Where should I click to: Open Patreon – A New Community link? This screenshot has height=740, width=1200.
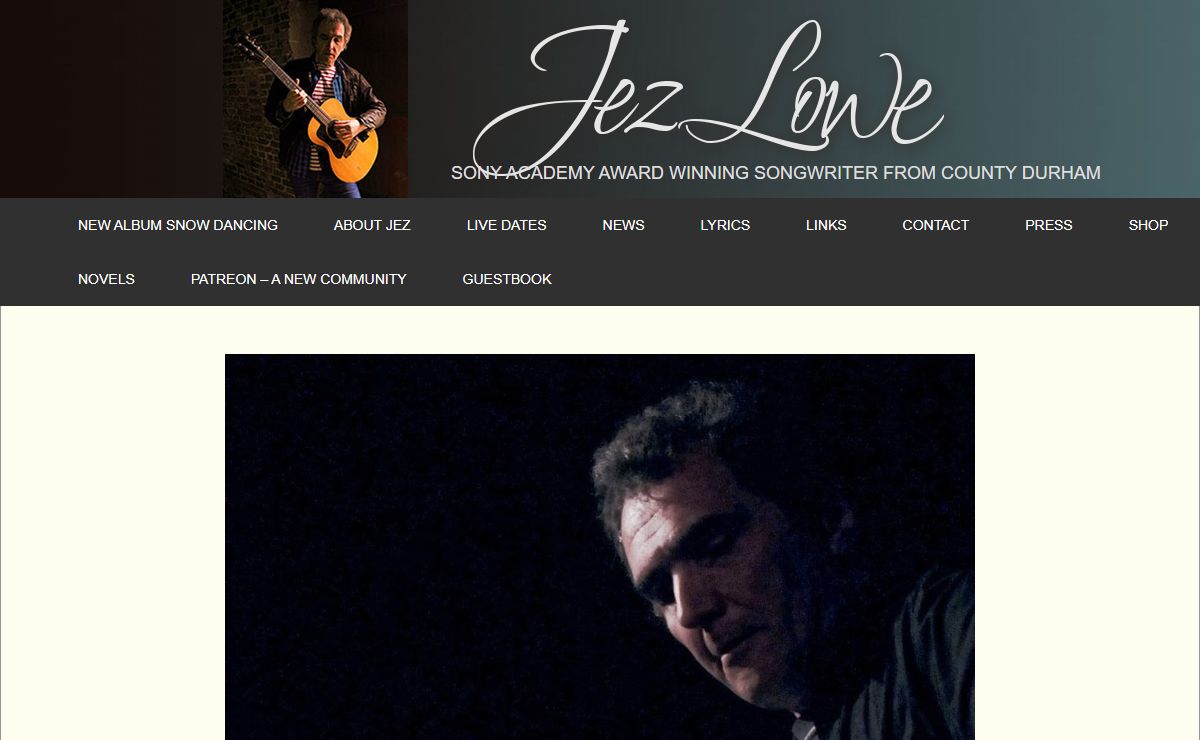pyautogui.click(x=298, y=279)
